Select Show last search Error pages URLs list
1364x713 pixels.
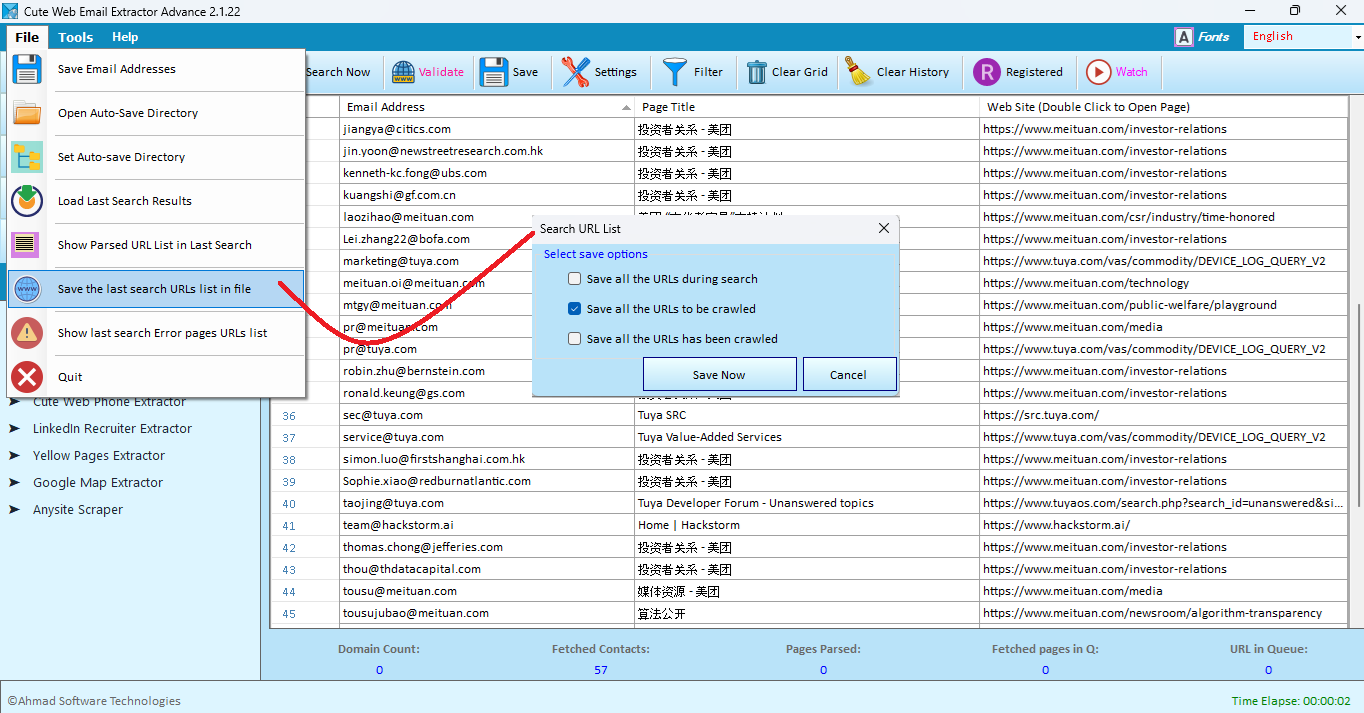tap(156, 333)
